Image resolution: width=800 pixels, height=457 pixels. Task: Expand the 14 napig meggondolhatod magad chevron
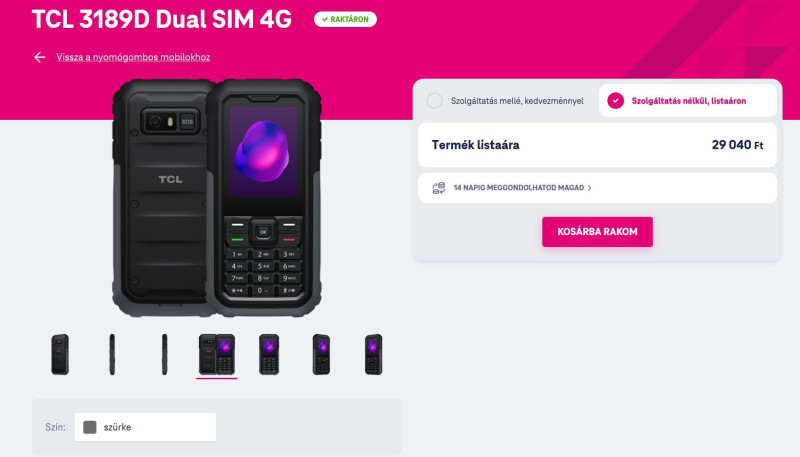[x=589, y=188]
